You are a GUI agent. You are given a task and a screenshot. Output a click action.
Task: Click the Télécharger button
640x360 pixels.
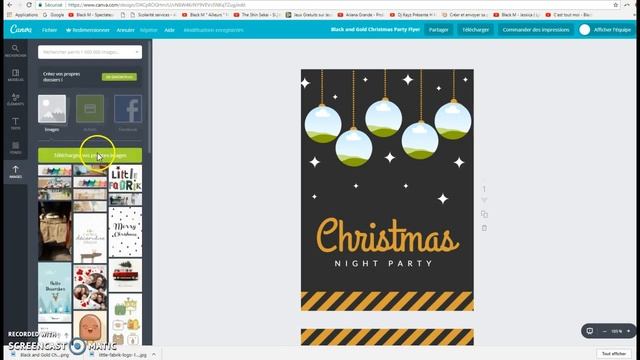[x=476, y=30]
